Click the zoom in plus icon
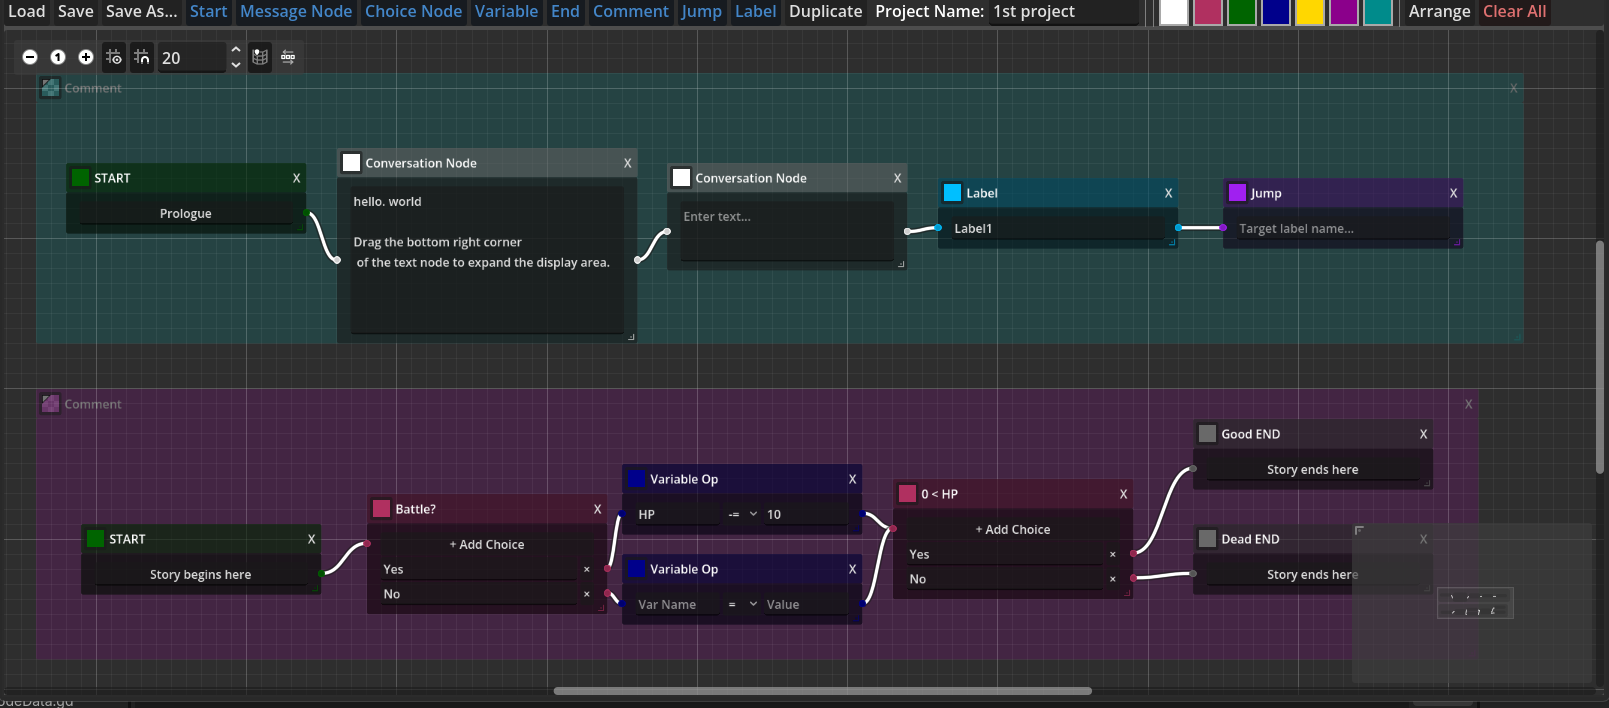 click(x=86, y=57)
